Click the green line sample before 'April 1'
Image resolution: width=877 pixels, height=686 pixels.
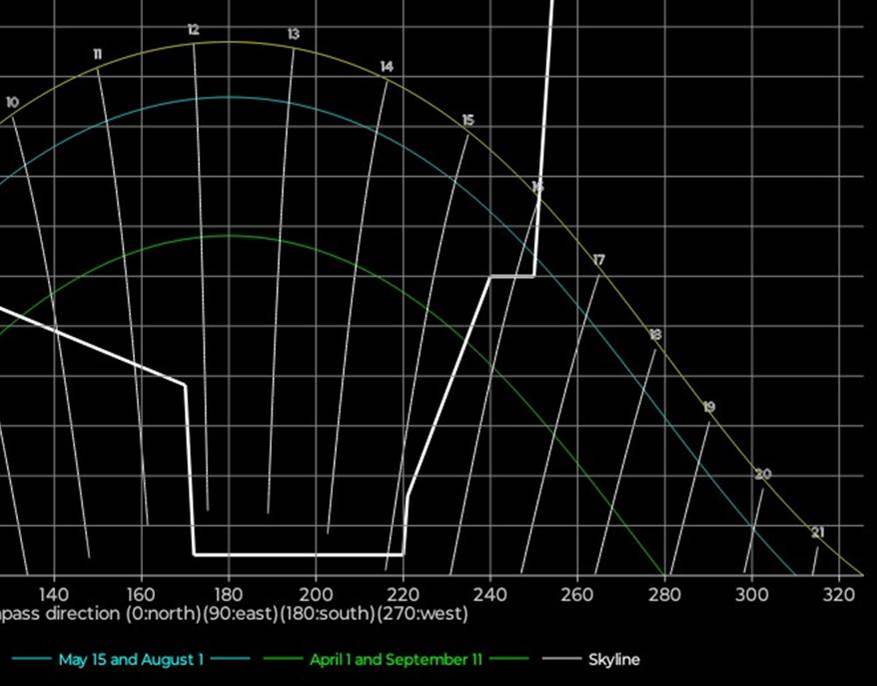(x=282, y=659)
